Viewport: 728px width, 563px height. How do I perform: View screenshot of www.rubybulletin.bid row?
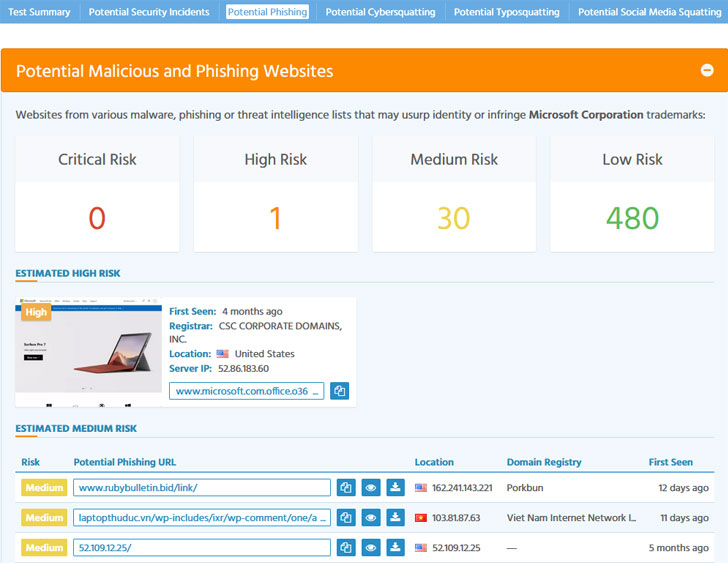tap(370, 487)
